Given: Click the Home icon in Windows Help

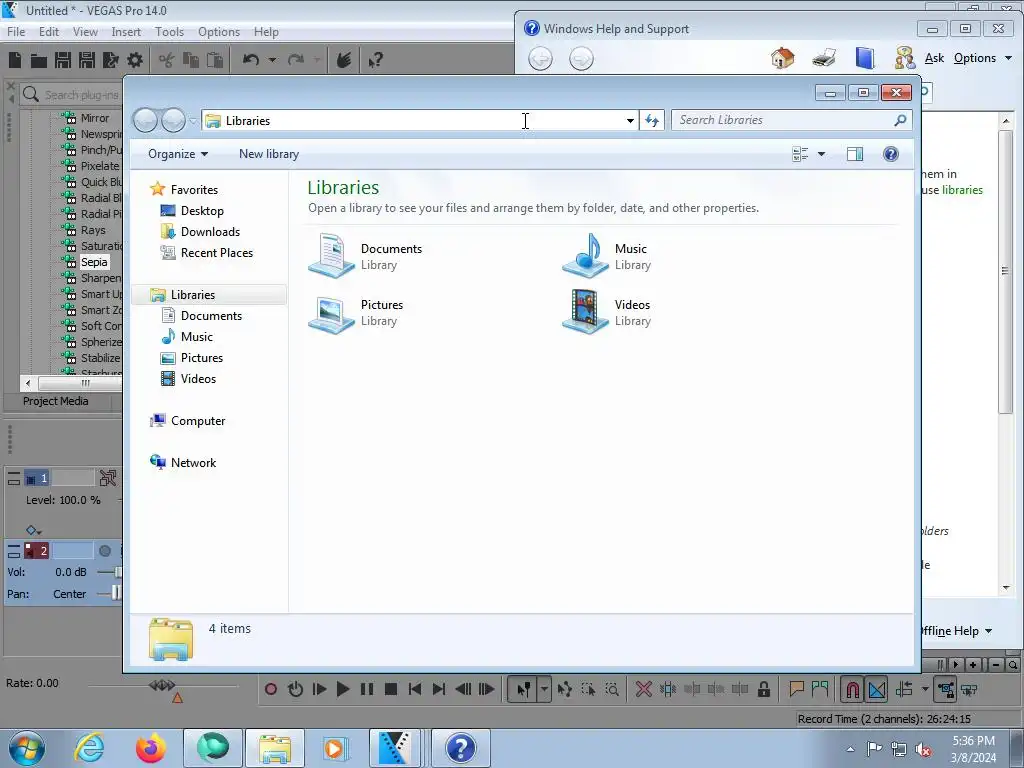Looking at the screenshot, I should [783, 58].
